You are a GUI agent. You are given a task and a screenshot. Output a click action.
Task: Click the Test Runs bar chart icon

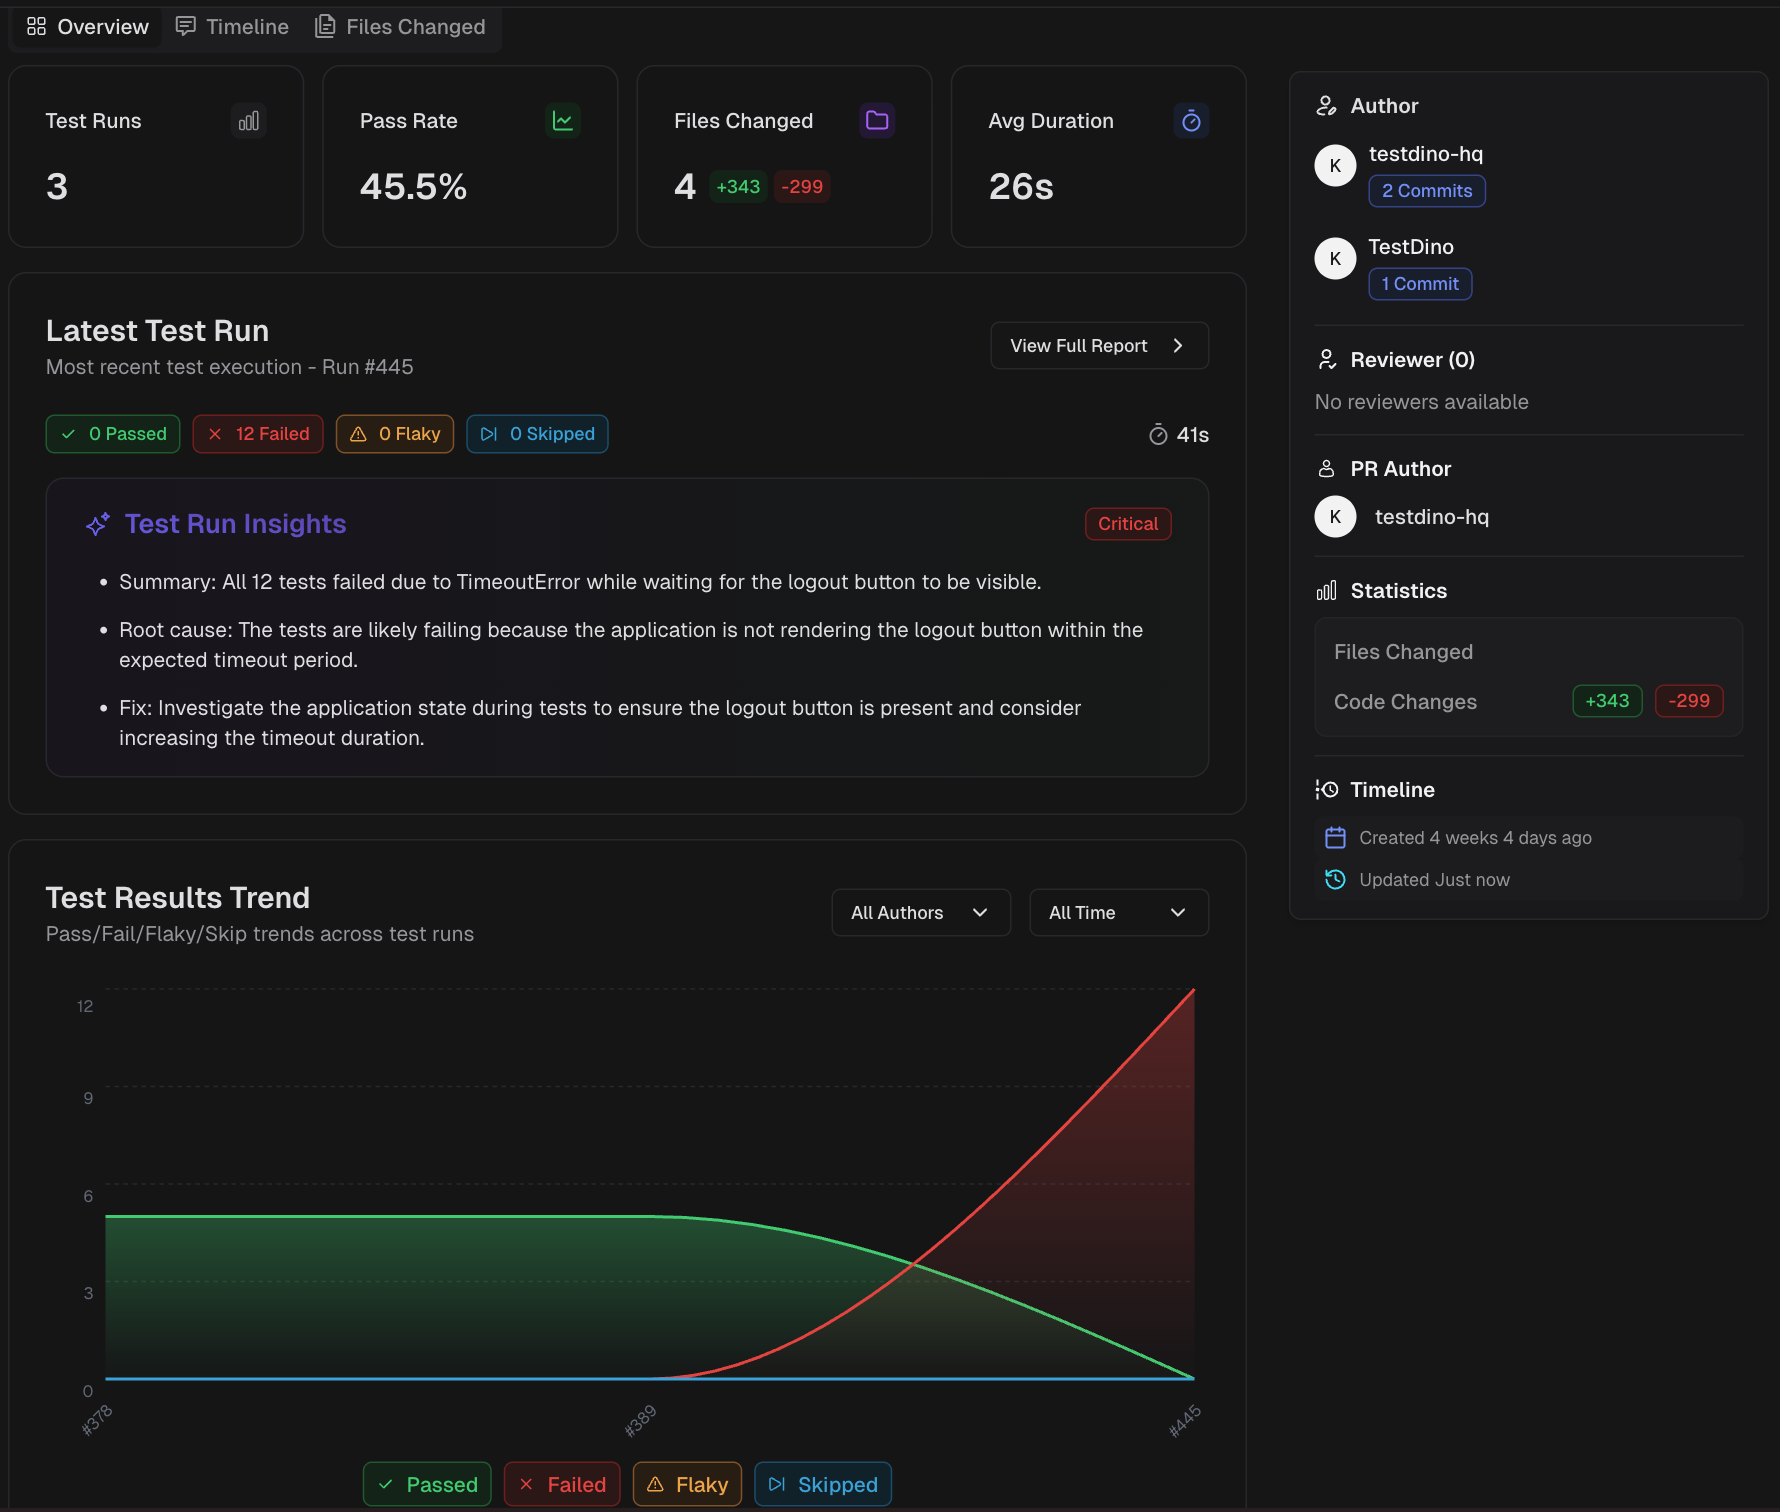pyautogui.click(x=249, y=121)
